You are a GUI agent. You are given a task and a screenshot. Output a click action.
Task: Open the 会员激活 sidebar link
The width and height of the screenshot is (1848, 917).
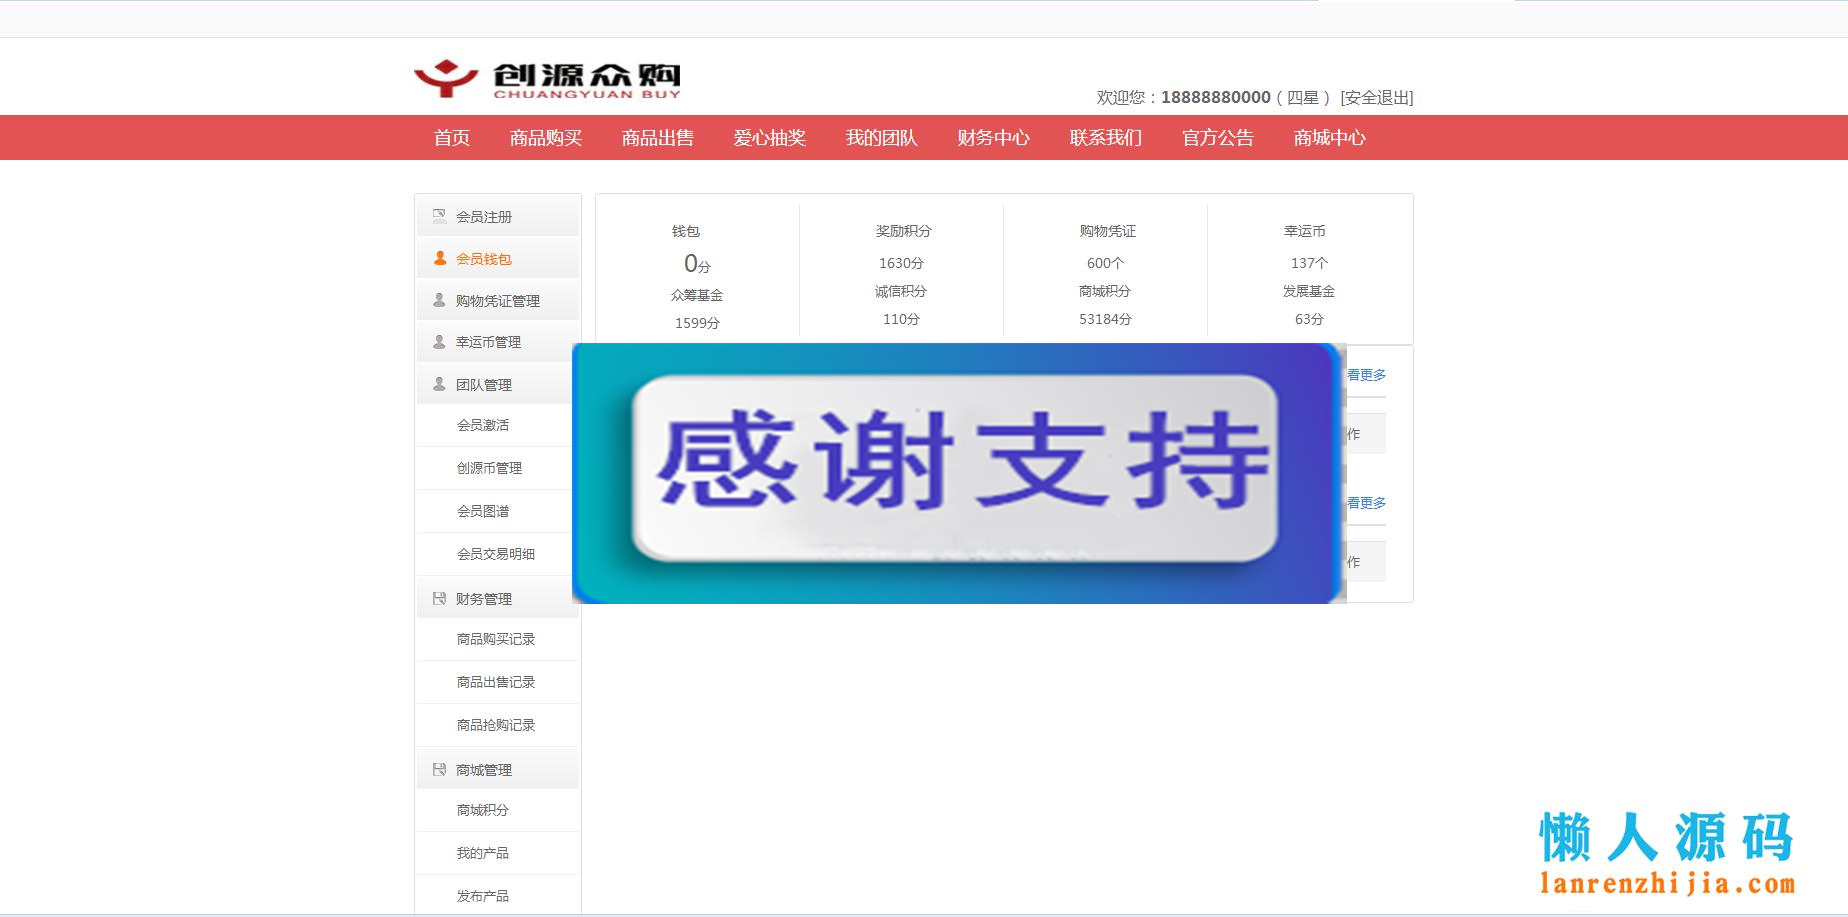point(483,425)
